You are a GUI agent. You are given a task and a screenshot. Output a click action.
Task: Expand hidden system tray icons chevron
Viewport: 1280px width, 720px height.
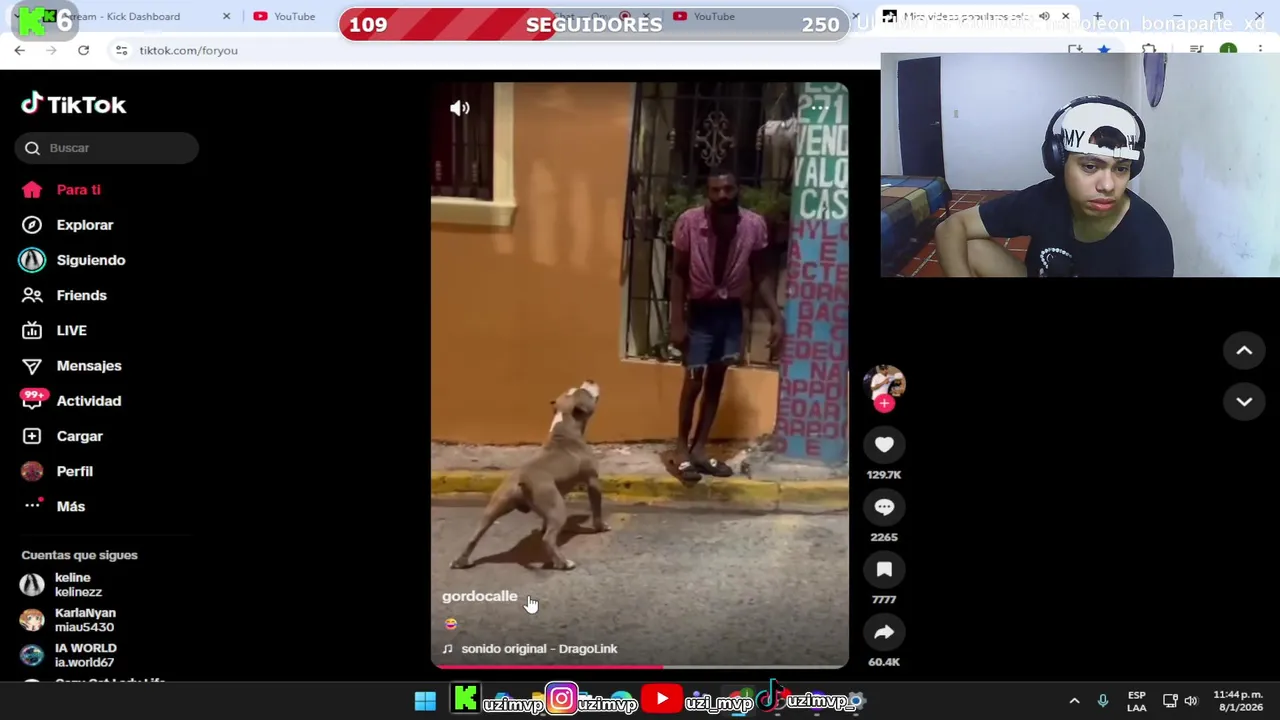1074,701
